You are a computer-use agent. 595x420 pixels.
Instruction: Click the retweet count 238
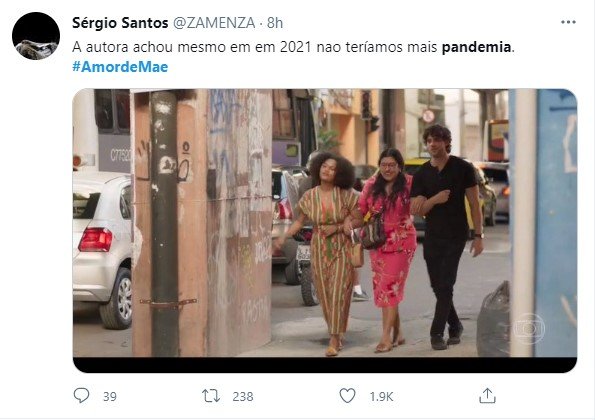pos(243,397)
